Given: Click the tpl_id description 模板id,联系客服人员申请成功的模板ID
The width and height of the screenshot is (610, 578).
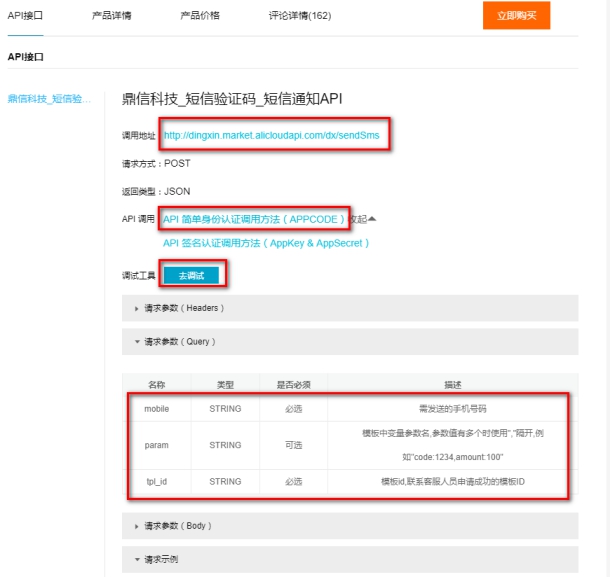Looking at the screenshot, I should tap(453, 482).
